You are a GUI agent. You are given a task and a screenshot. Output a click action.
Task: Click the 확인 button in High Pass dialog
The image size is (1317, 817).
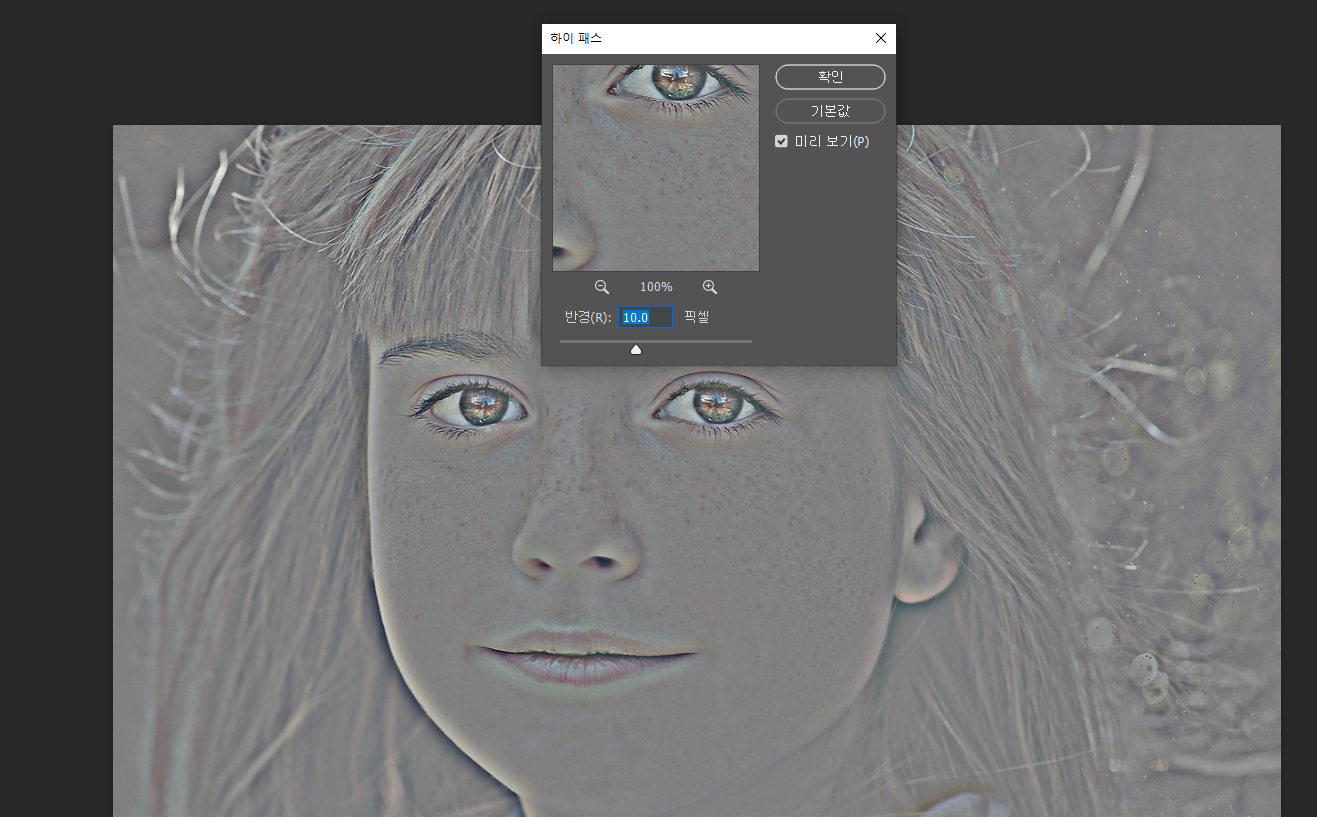(x=830, y=77)
